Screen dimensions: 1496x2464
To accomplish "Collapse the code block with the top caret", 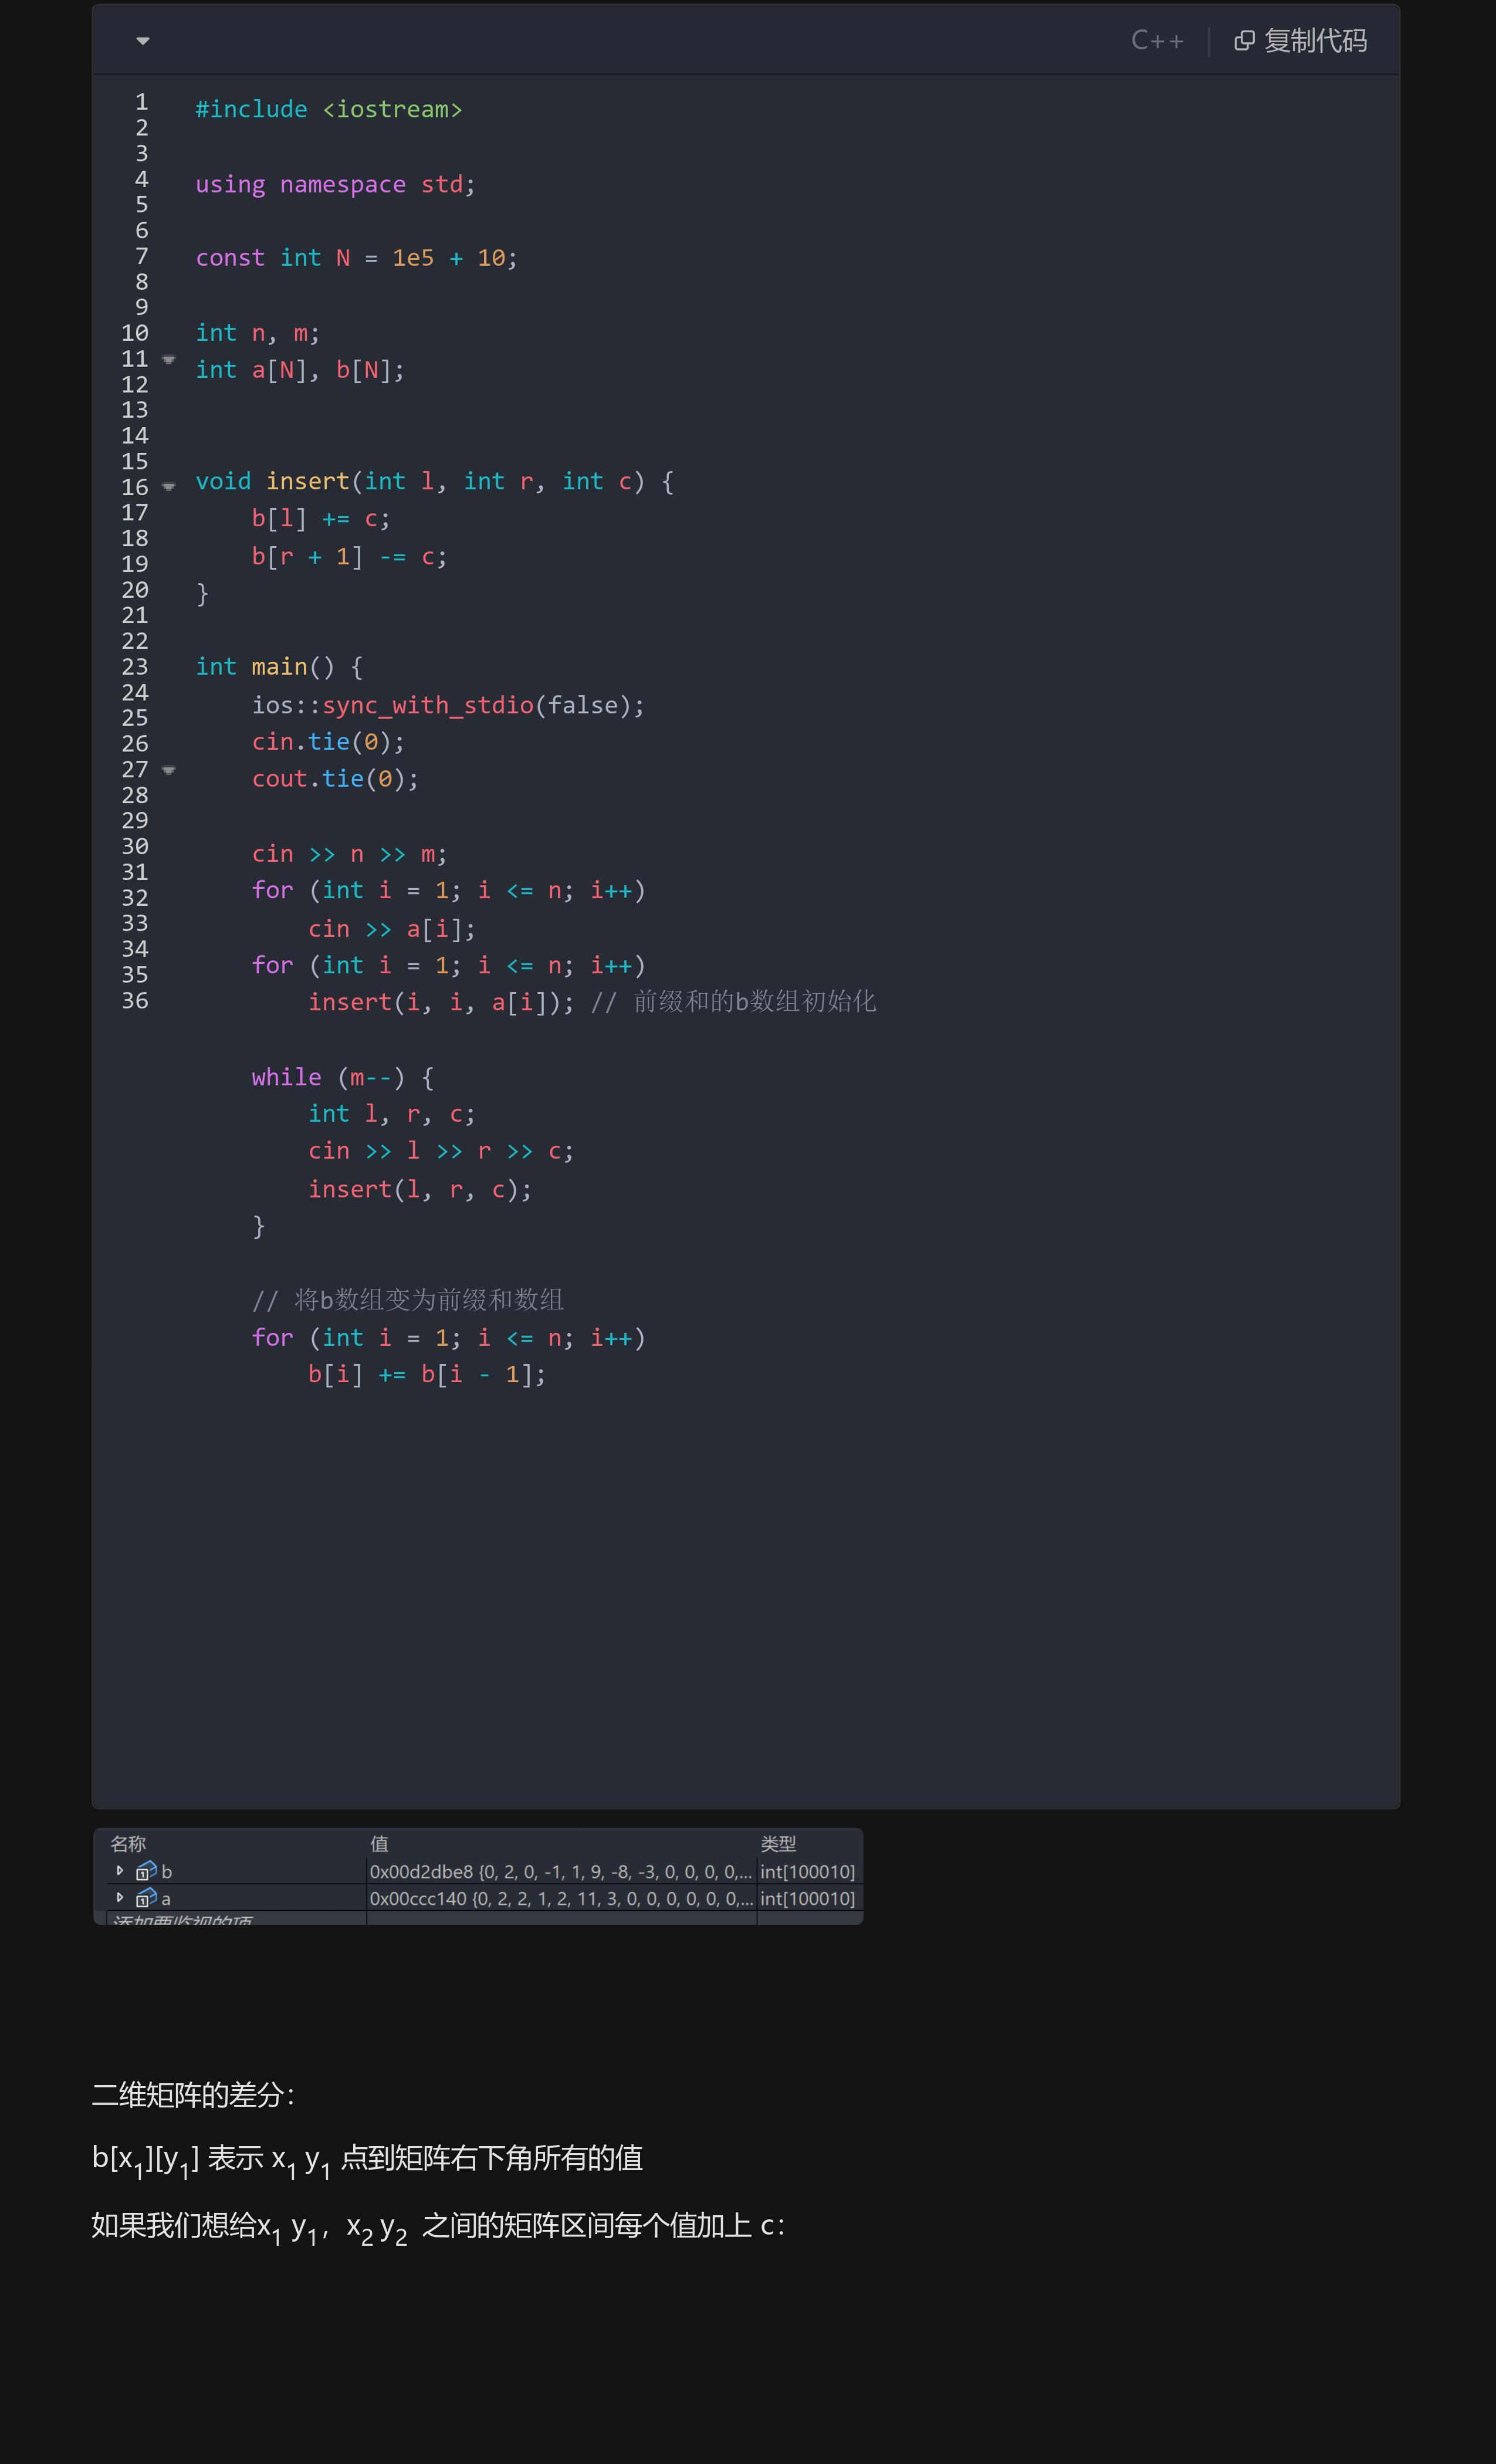I will [143, 41].
